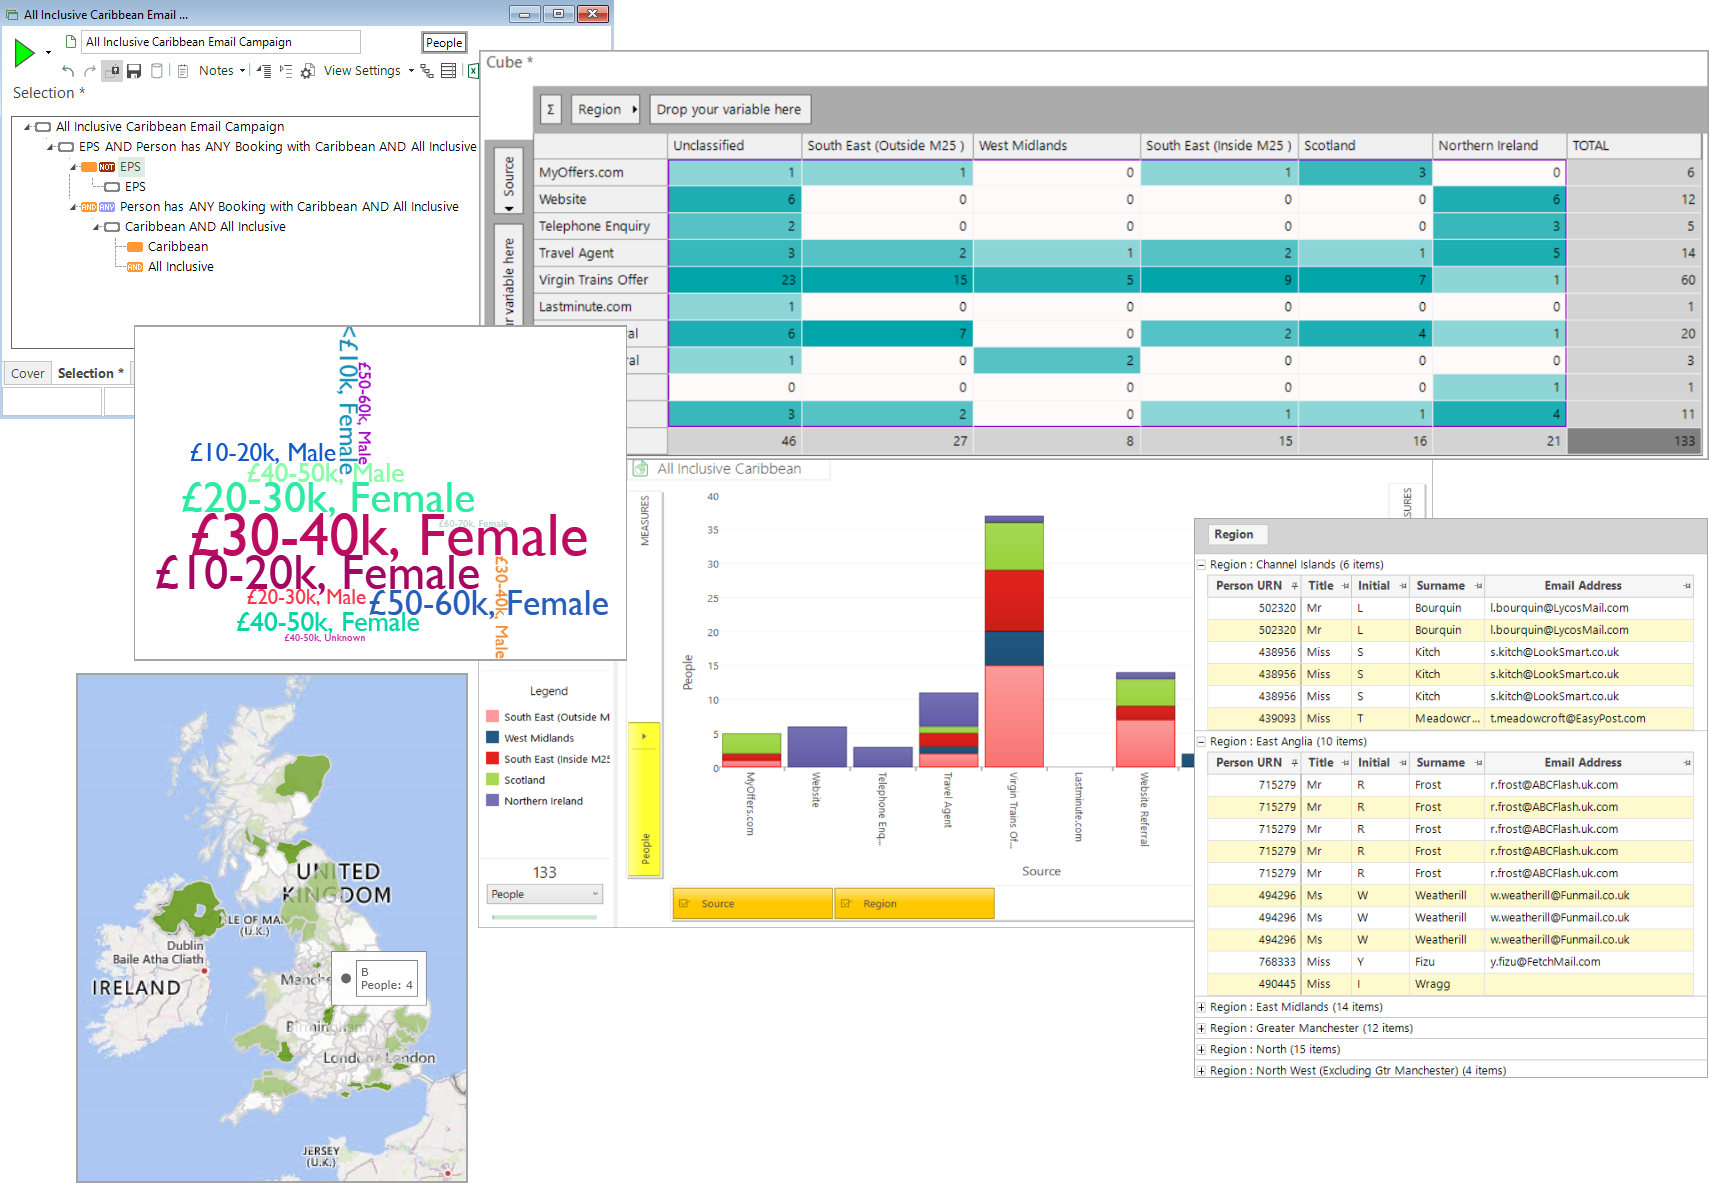Click the table grid view icon
The height and width of the screenshot is (1183, 1709).
(x=449, y=71)
